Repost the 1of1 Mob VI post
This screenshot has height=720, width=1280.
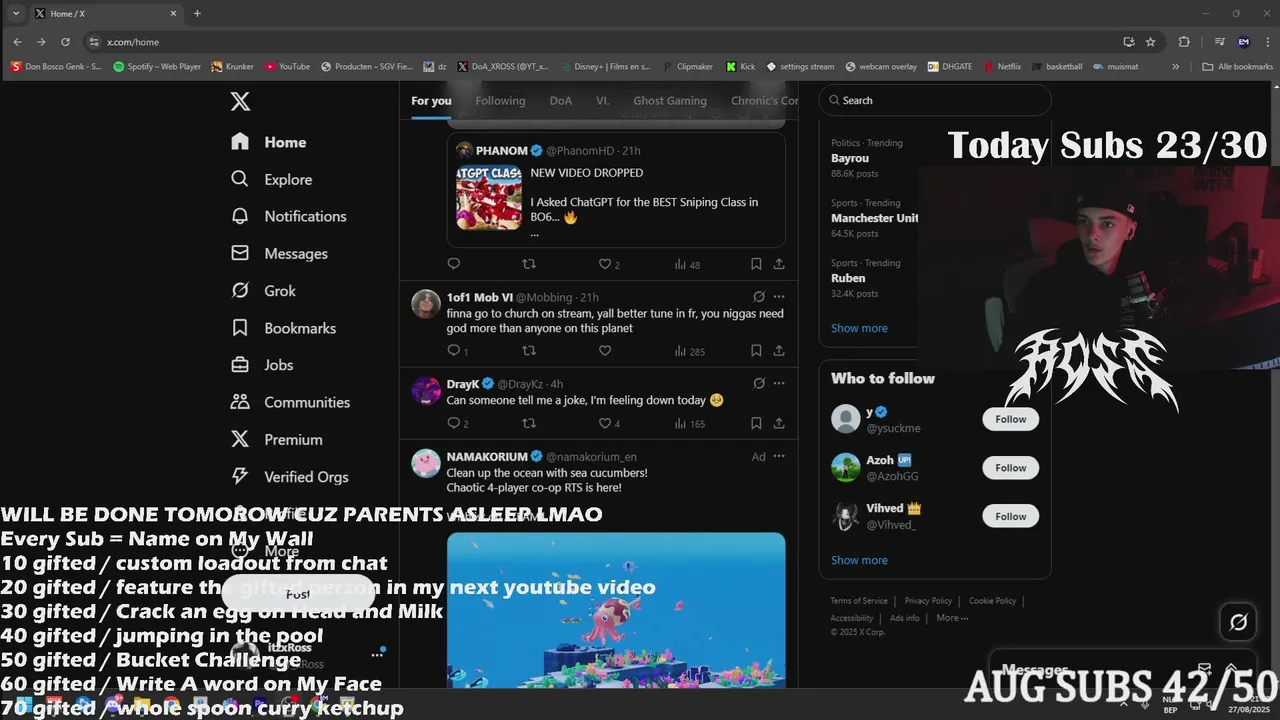coord(529,351)
